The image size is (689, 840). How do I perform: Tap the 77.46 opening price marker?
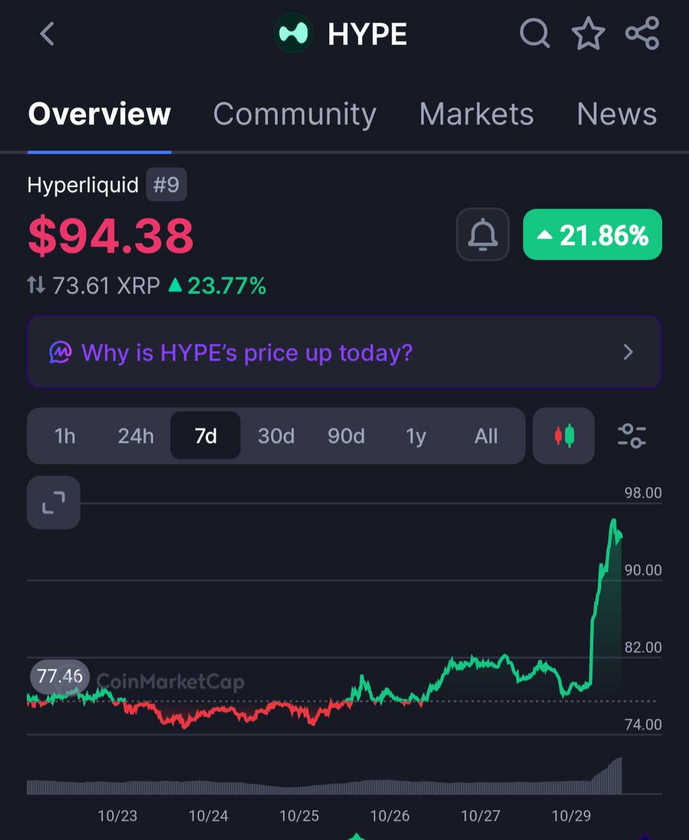[60, 677]
